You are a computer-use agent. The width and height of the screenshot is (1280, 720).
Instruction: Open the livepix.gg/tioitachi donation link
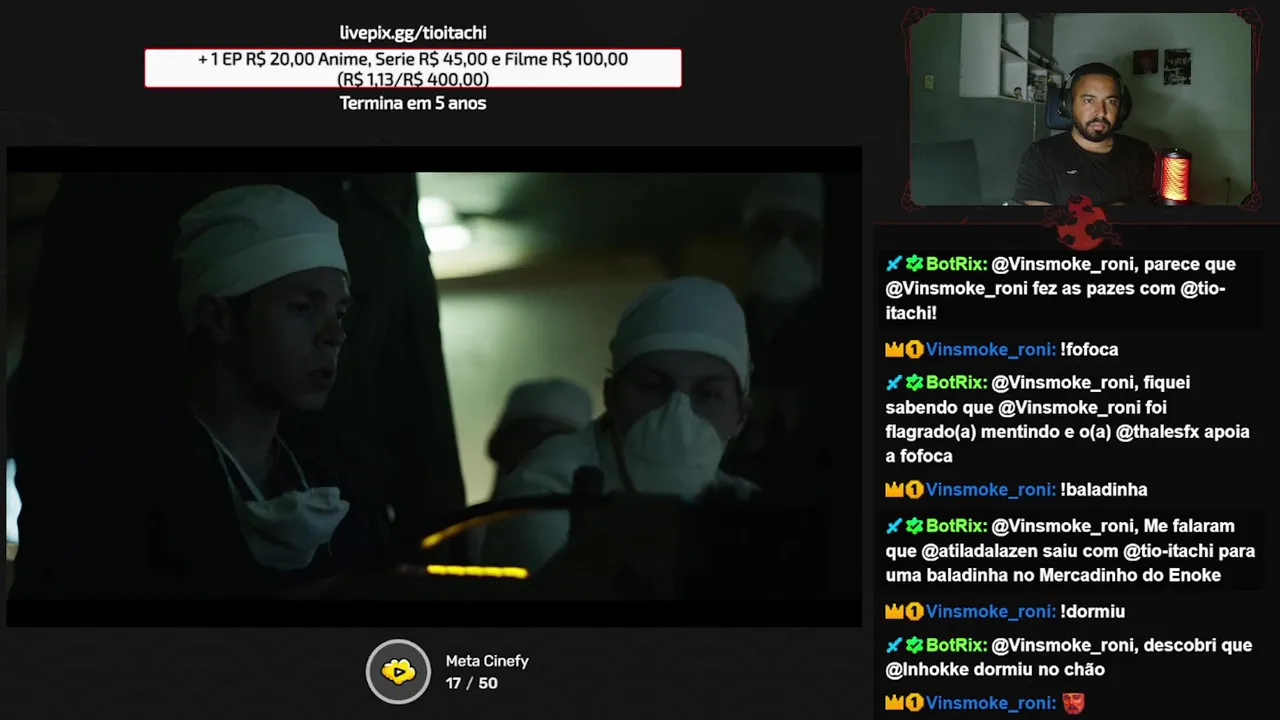pyautogui.click(x=413, y=33)
